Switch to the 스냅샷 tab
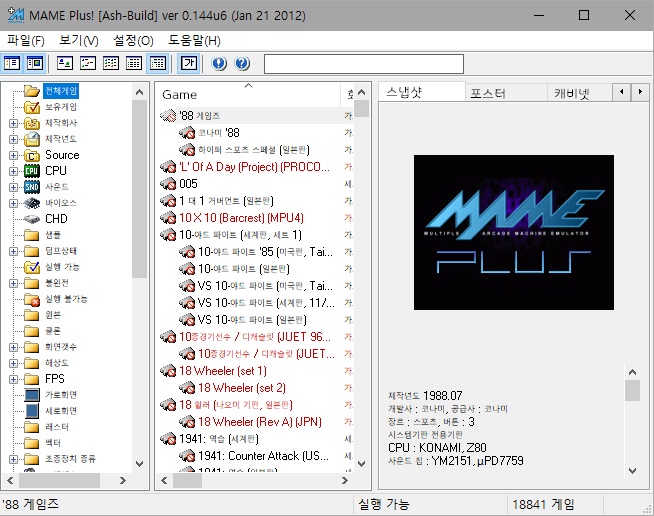654x516 pixels. tap(421, 92)
